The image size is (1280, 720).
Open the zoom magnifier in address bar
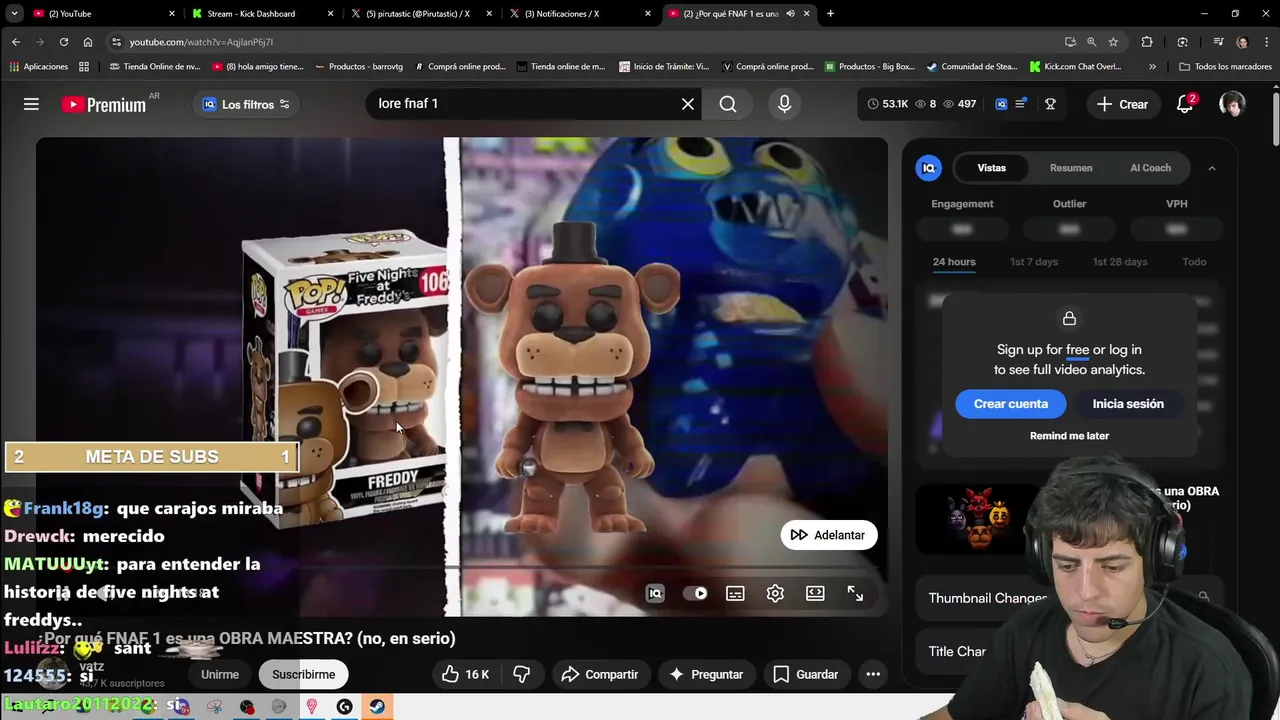(1091, 42)
